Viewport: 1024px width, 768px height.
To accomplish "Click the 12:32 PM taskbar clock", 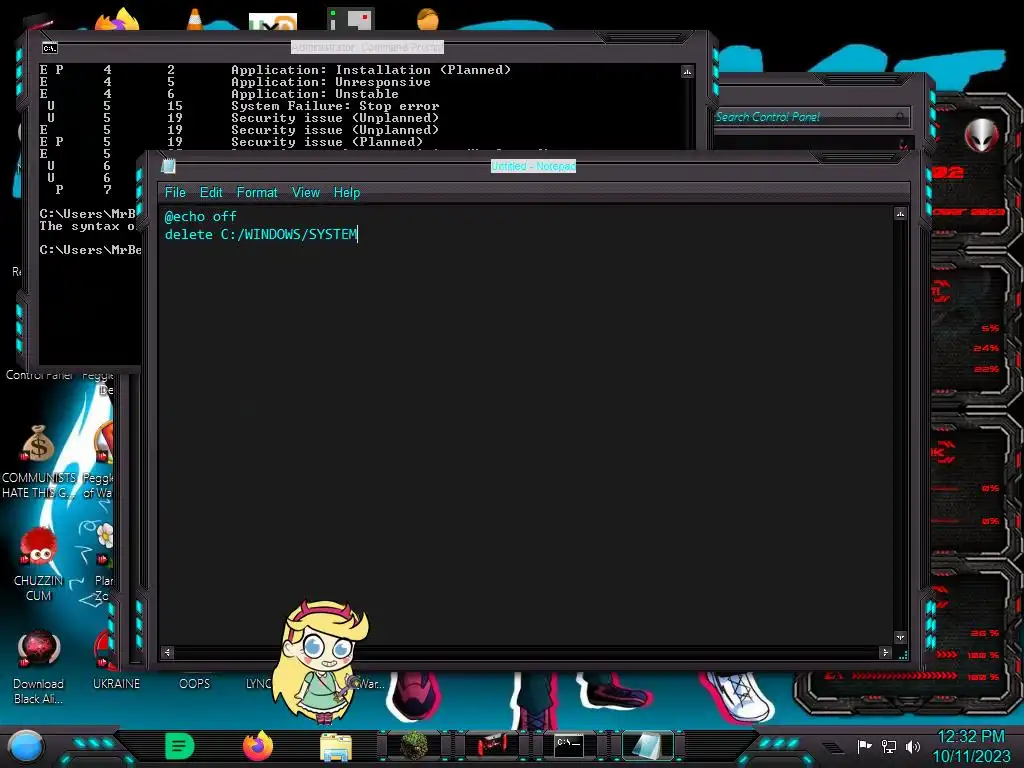I will pos(970,737).
